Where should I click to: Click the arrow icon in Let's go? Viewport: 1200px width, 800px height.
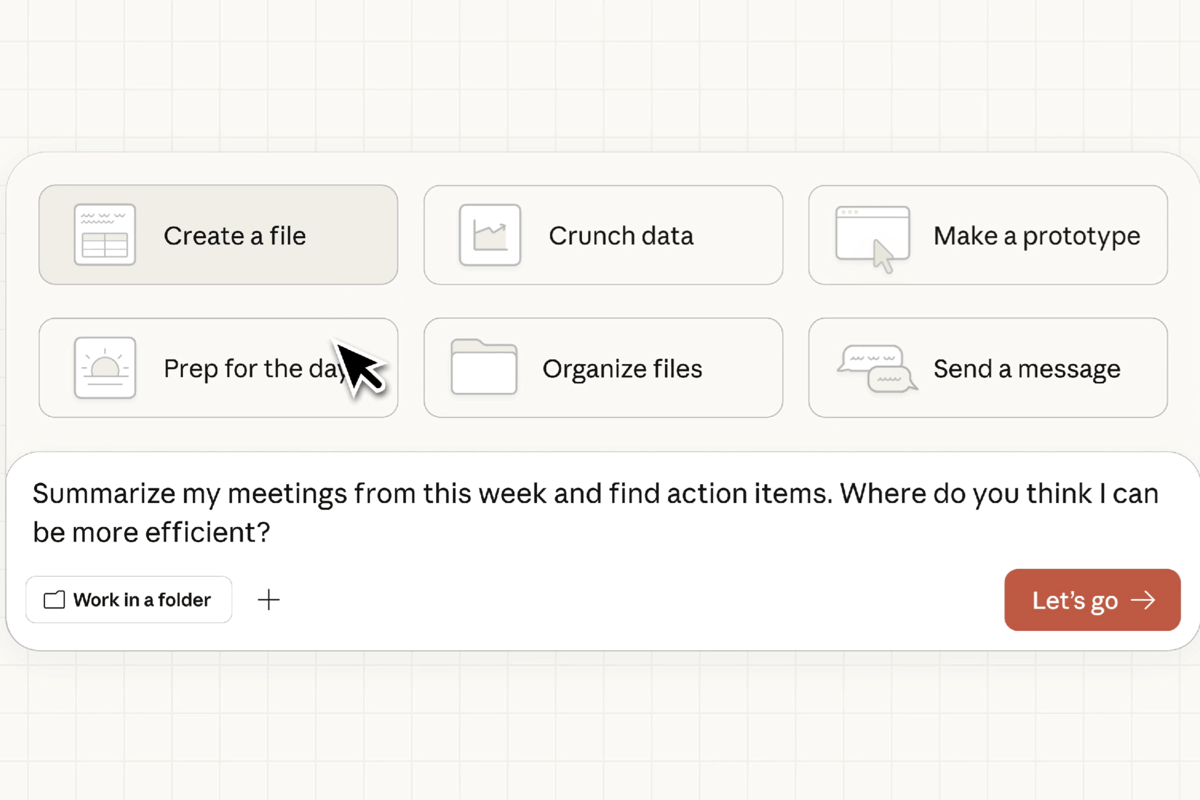point(1143,600)
